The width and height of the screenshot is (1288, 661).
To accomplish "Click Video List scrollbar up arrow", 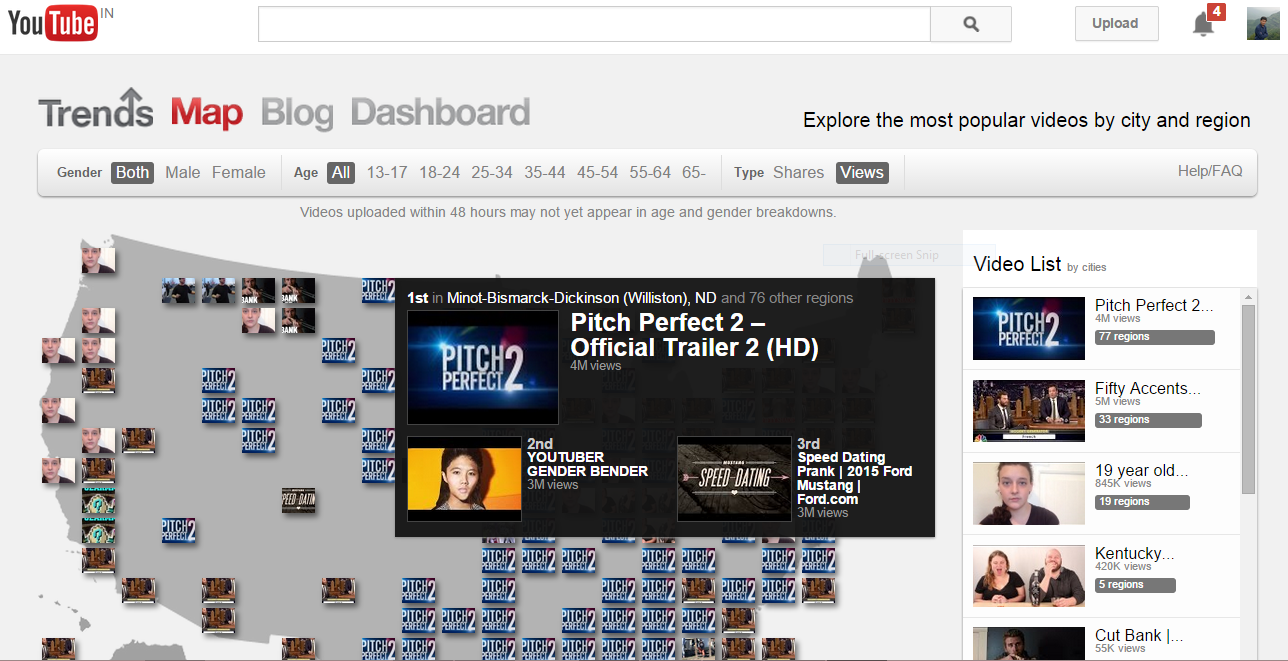I will tap(1248, 297).
